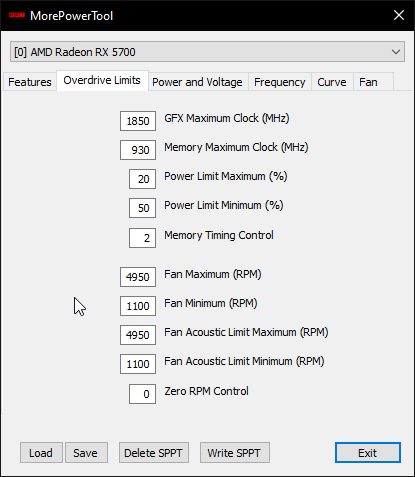Go to the Frequency tab
The width and height of the screenshot is (415, 477).
280,82
